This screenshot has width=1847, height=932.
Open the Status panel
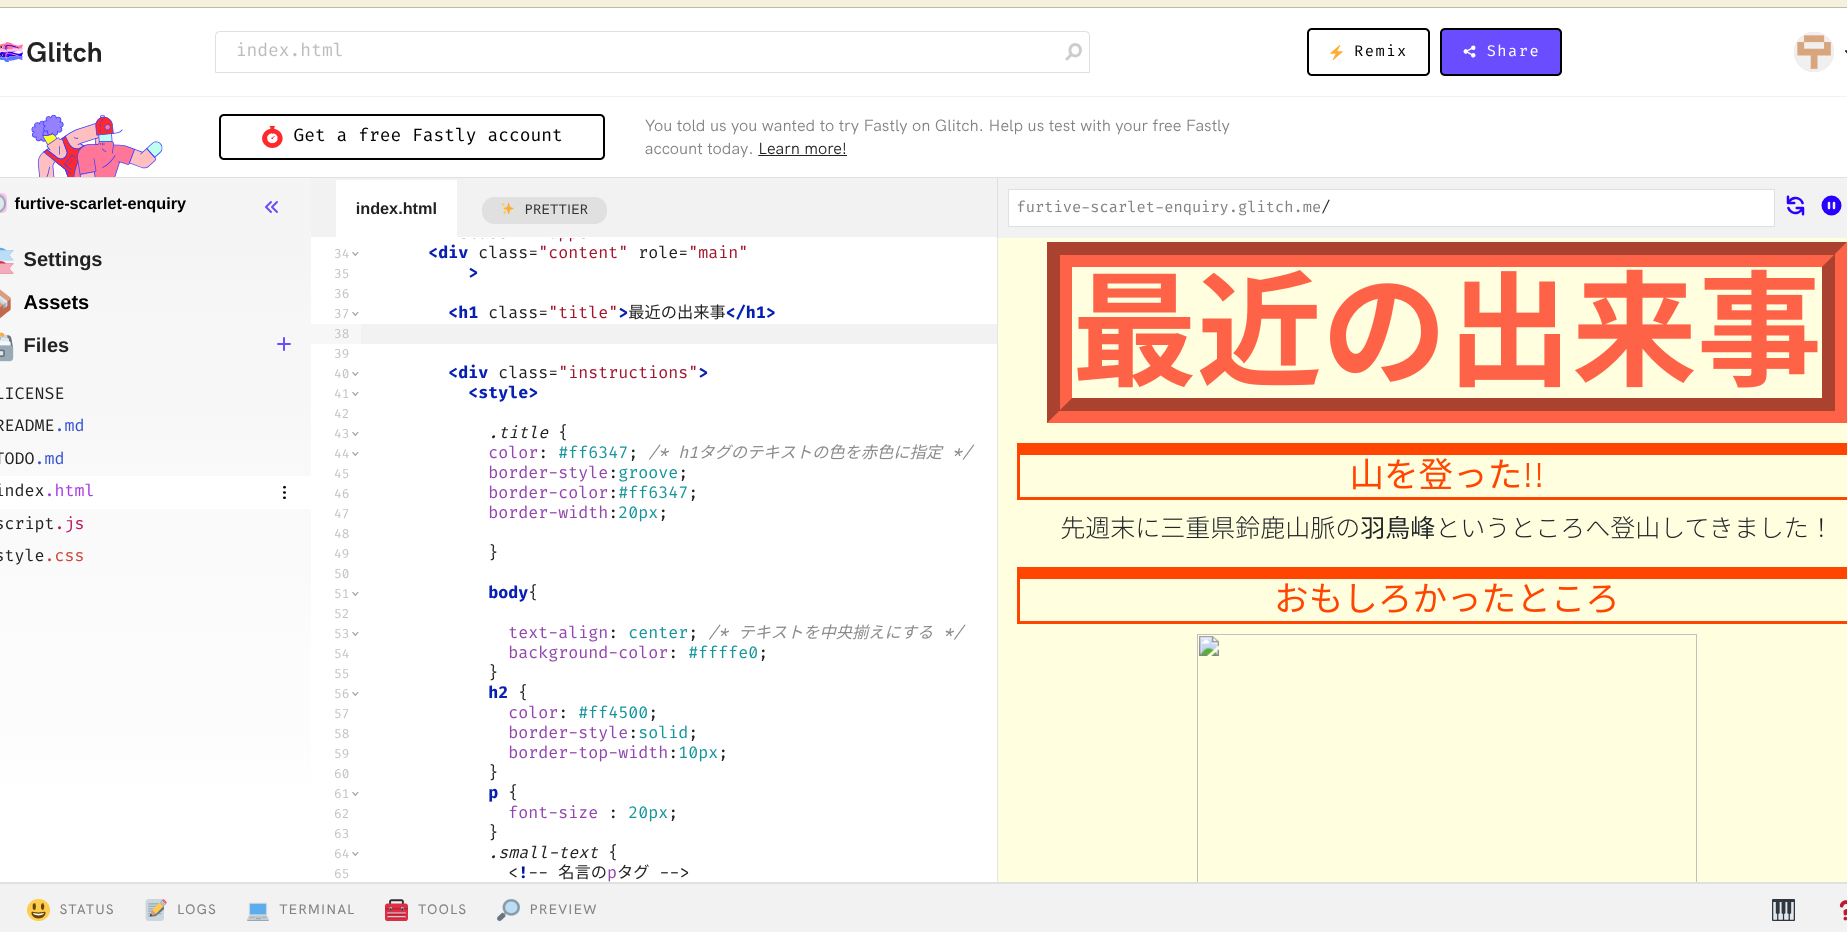point(71,909)
